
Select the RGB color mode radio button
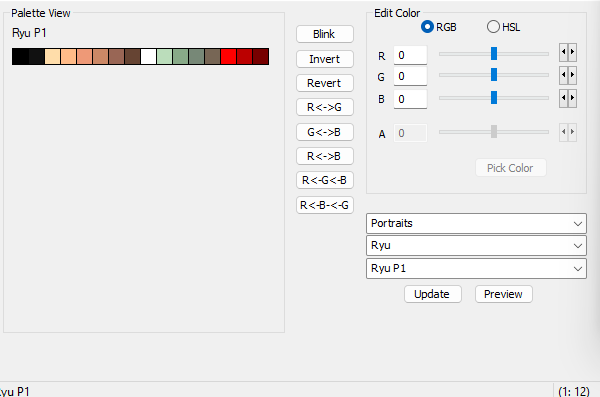(x=427, y=27)
